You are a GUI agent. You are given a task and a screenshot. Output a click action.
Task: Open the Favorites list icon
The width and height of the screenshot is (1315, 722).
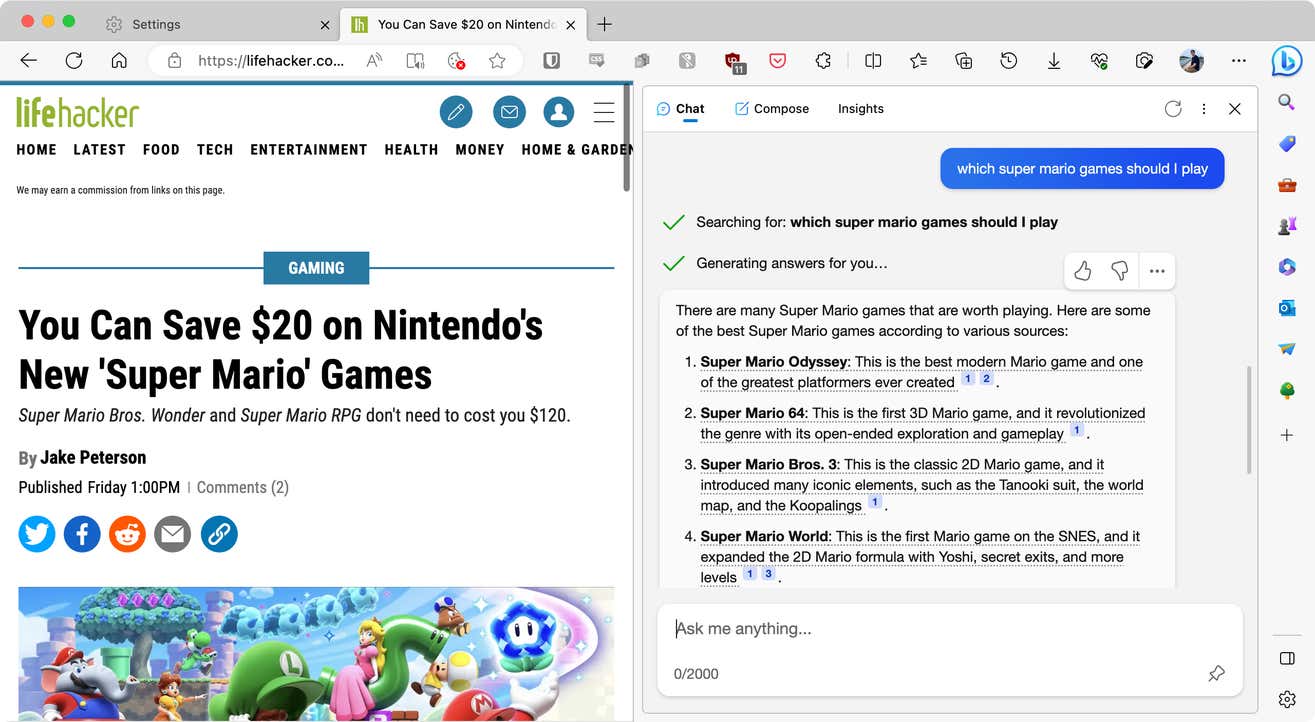(x=918, y=61)
